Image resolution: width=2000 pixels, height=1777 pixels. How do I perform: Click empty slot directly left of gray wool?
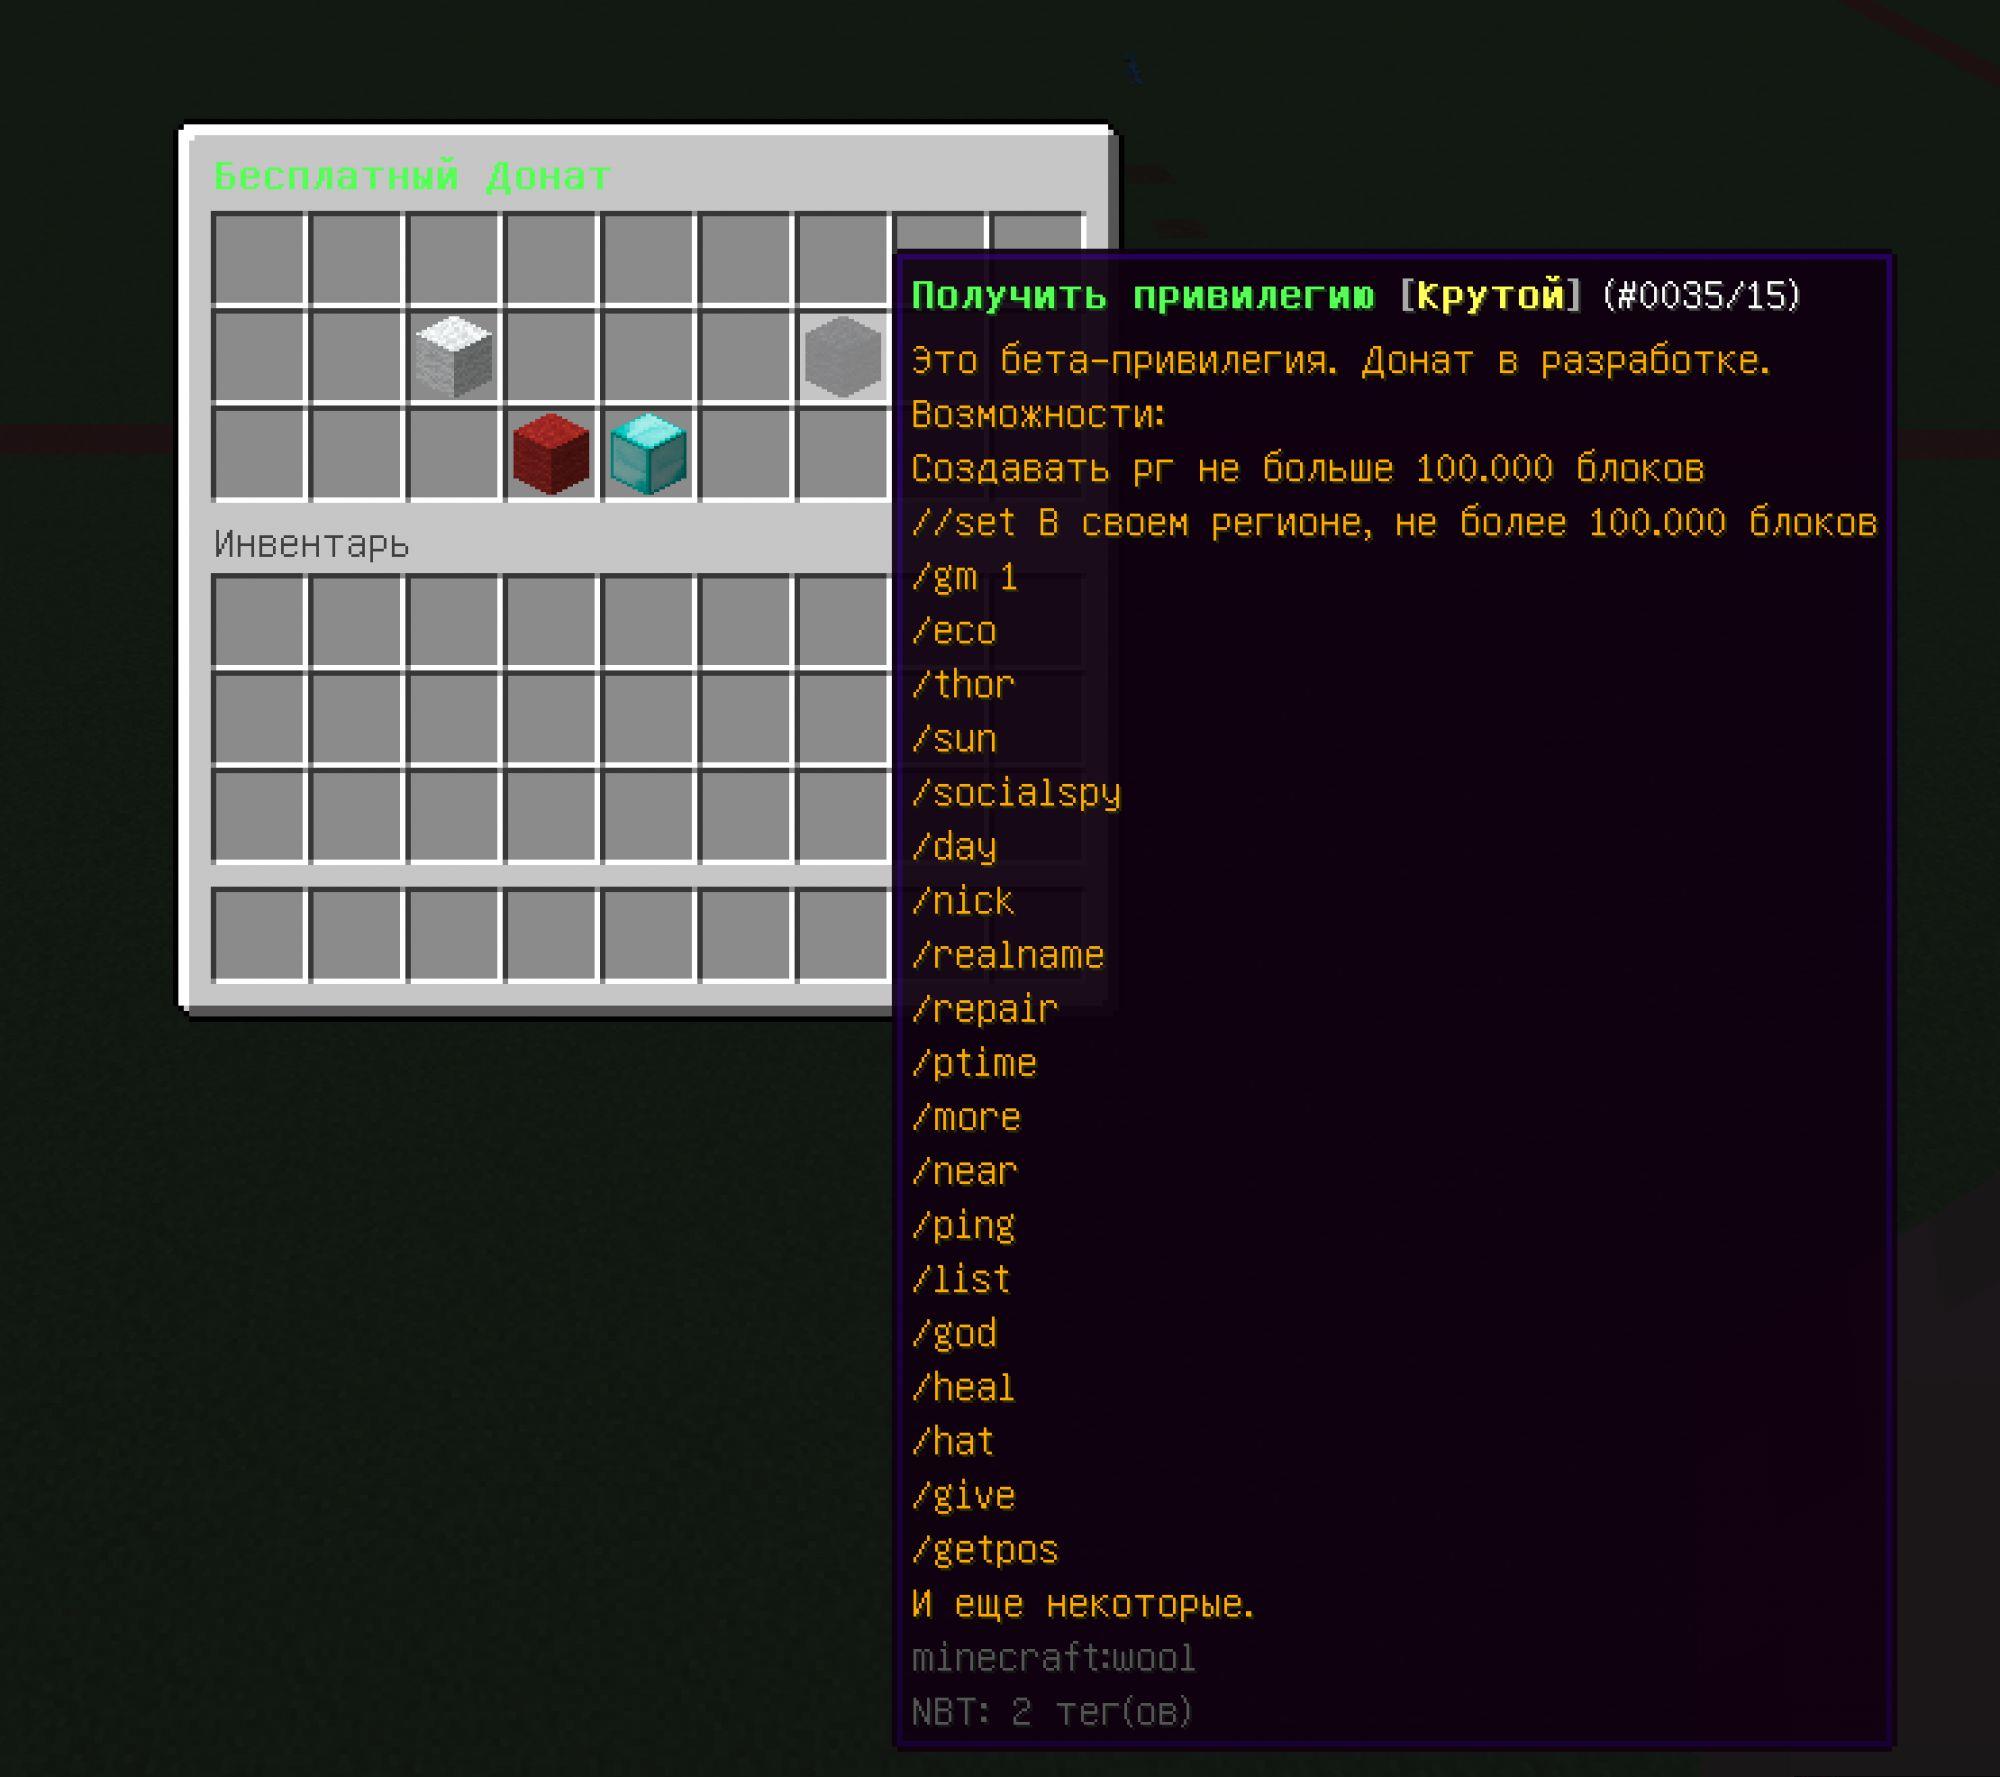pyautogui.click(x=745, y=356)
